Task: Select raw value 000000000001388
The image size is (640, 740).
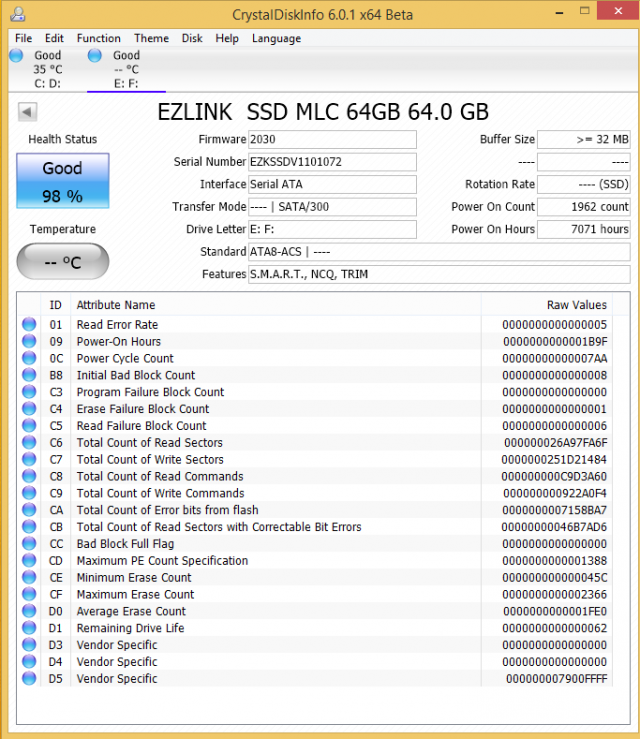Action: tap(555, 561)
